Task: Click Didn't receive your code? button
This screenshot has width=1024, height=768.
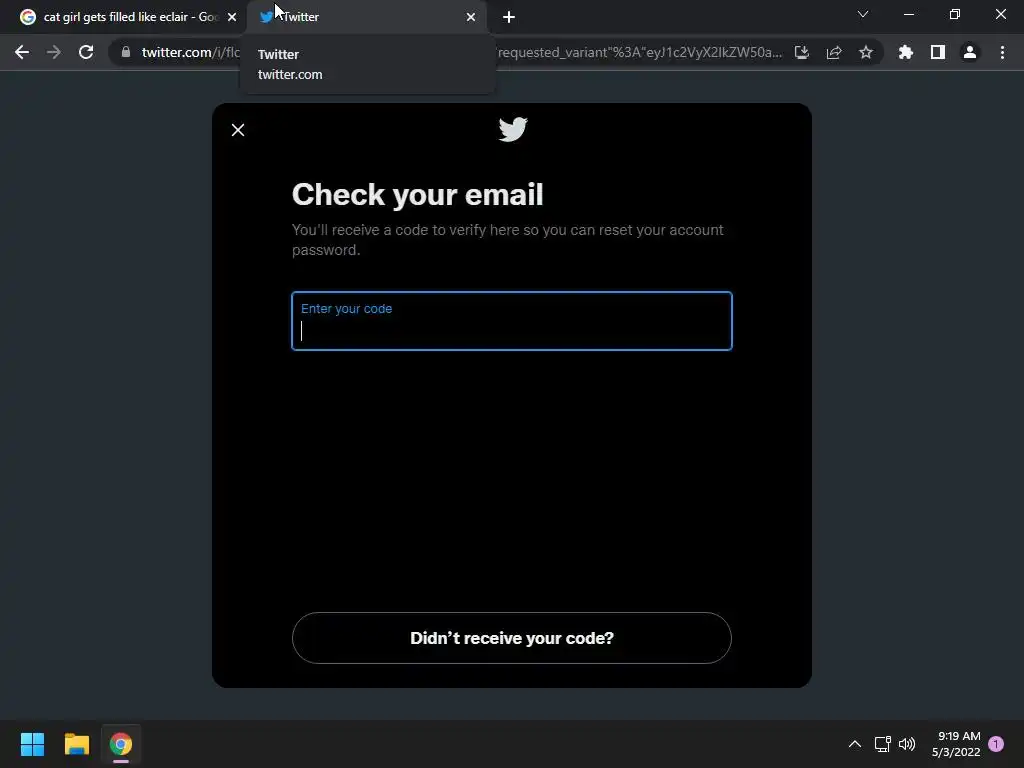Action: click(x=512, y=638)
